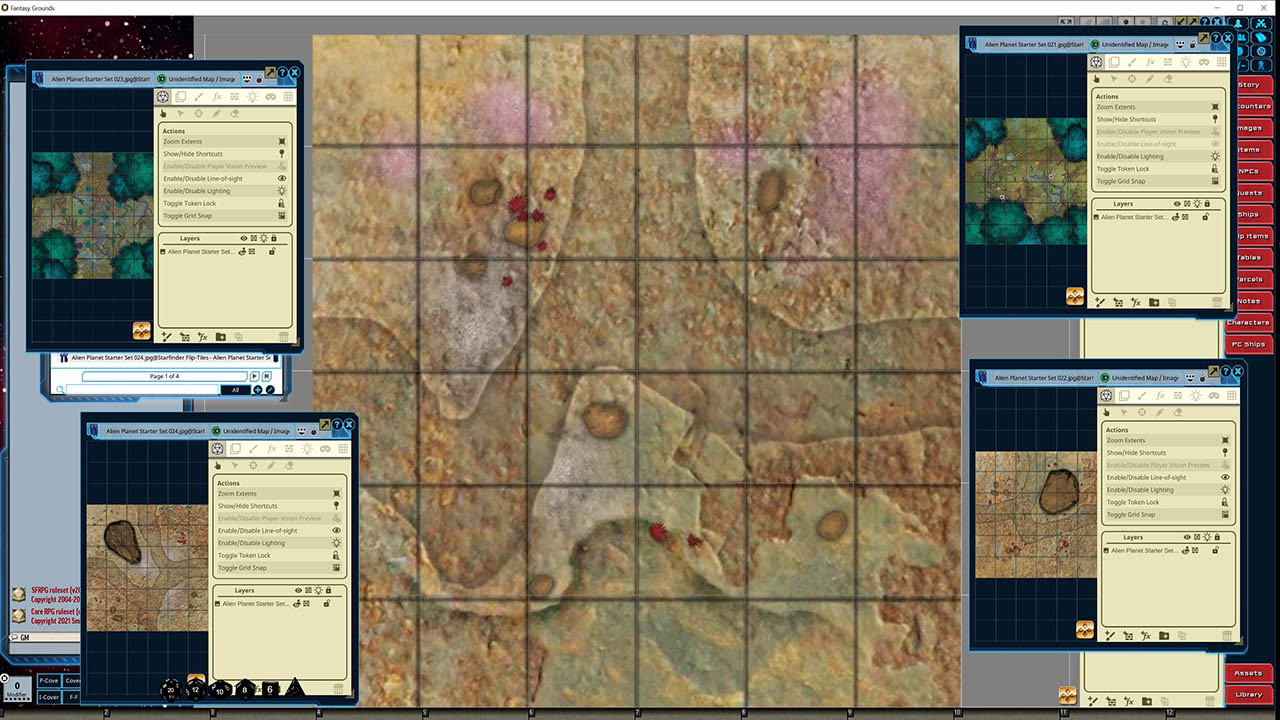Select the arrow selection tool in window 023
The height and width of the screenshot is (720, 1280).
[181, 113]
